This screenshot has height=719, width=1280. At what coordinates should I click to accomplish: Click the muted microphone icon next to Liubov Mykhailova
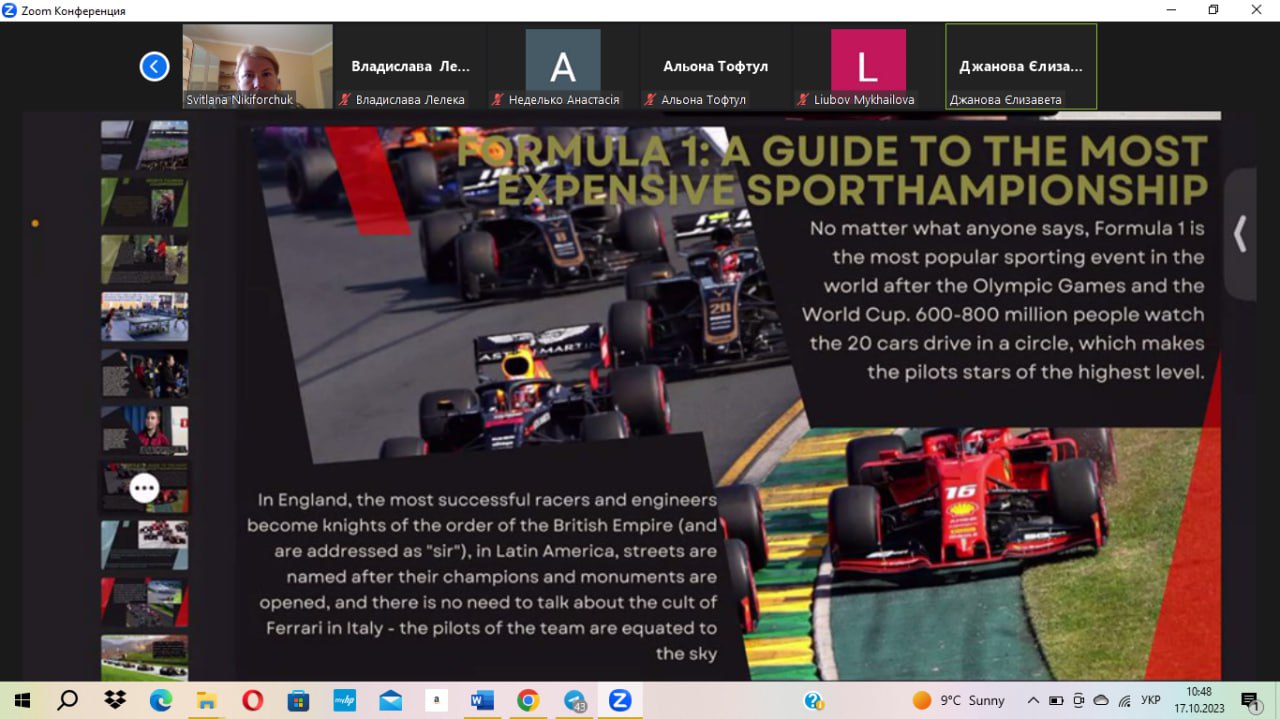pos(803,99)
